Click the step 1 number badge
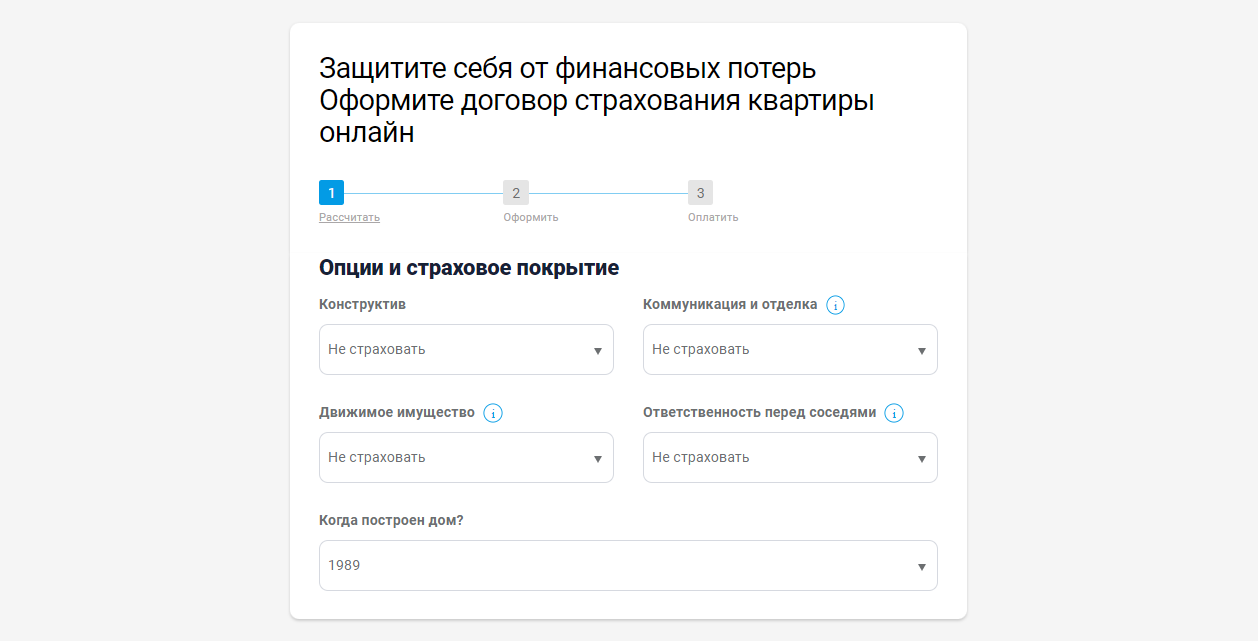Screen dimensions: 1258x641 331,193
